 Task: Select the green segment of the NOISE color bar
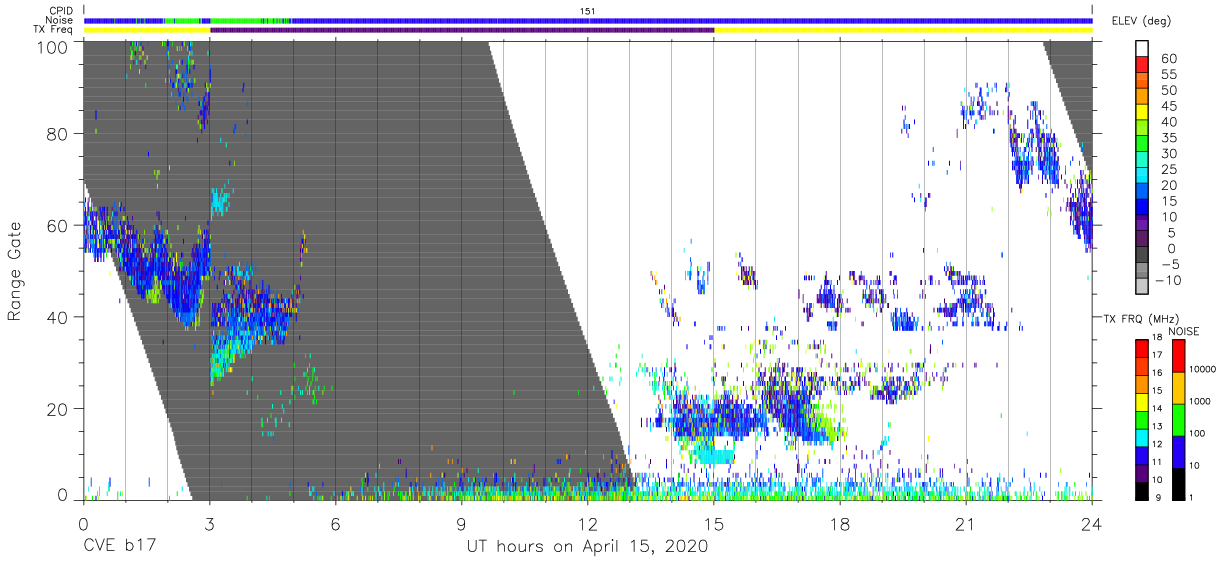1177,419
